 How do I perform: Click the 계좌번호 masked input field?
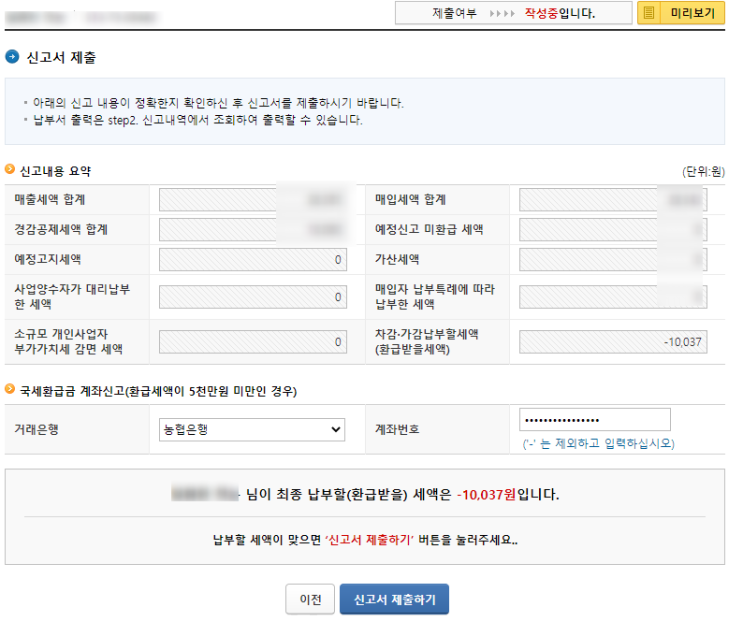pos(595,420)
